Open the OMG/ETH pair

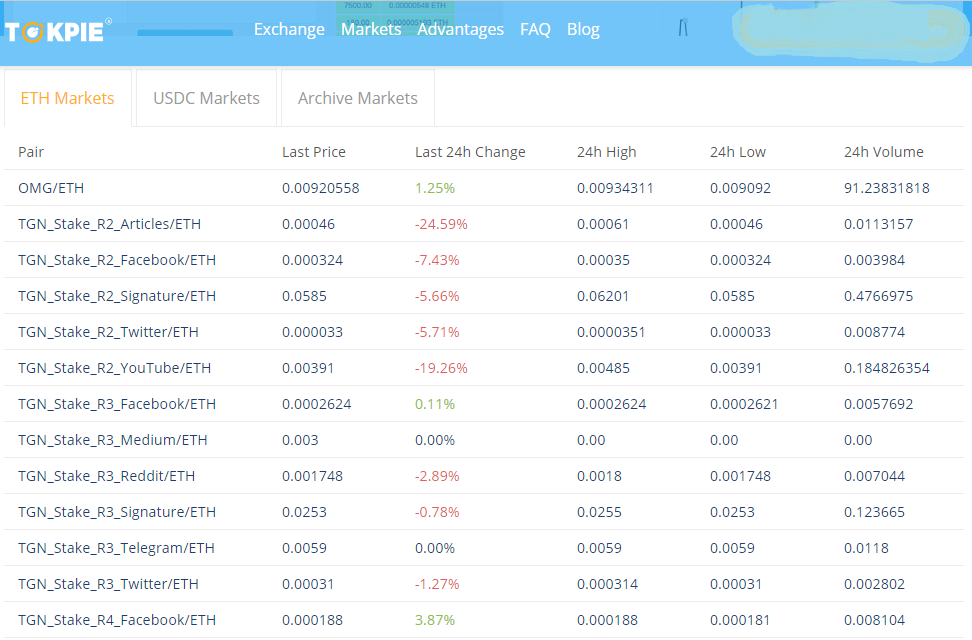pyautogui.click(x=51, y=188)
